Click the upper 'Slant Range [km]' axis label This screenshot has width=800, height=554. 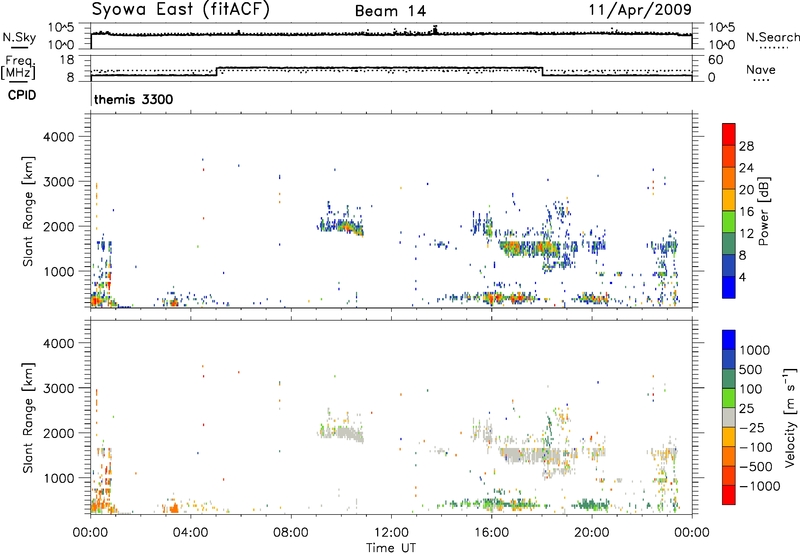pos(28,211)
